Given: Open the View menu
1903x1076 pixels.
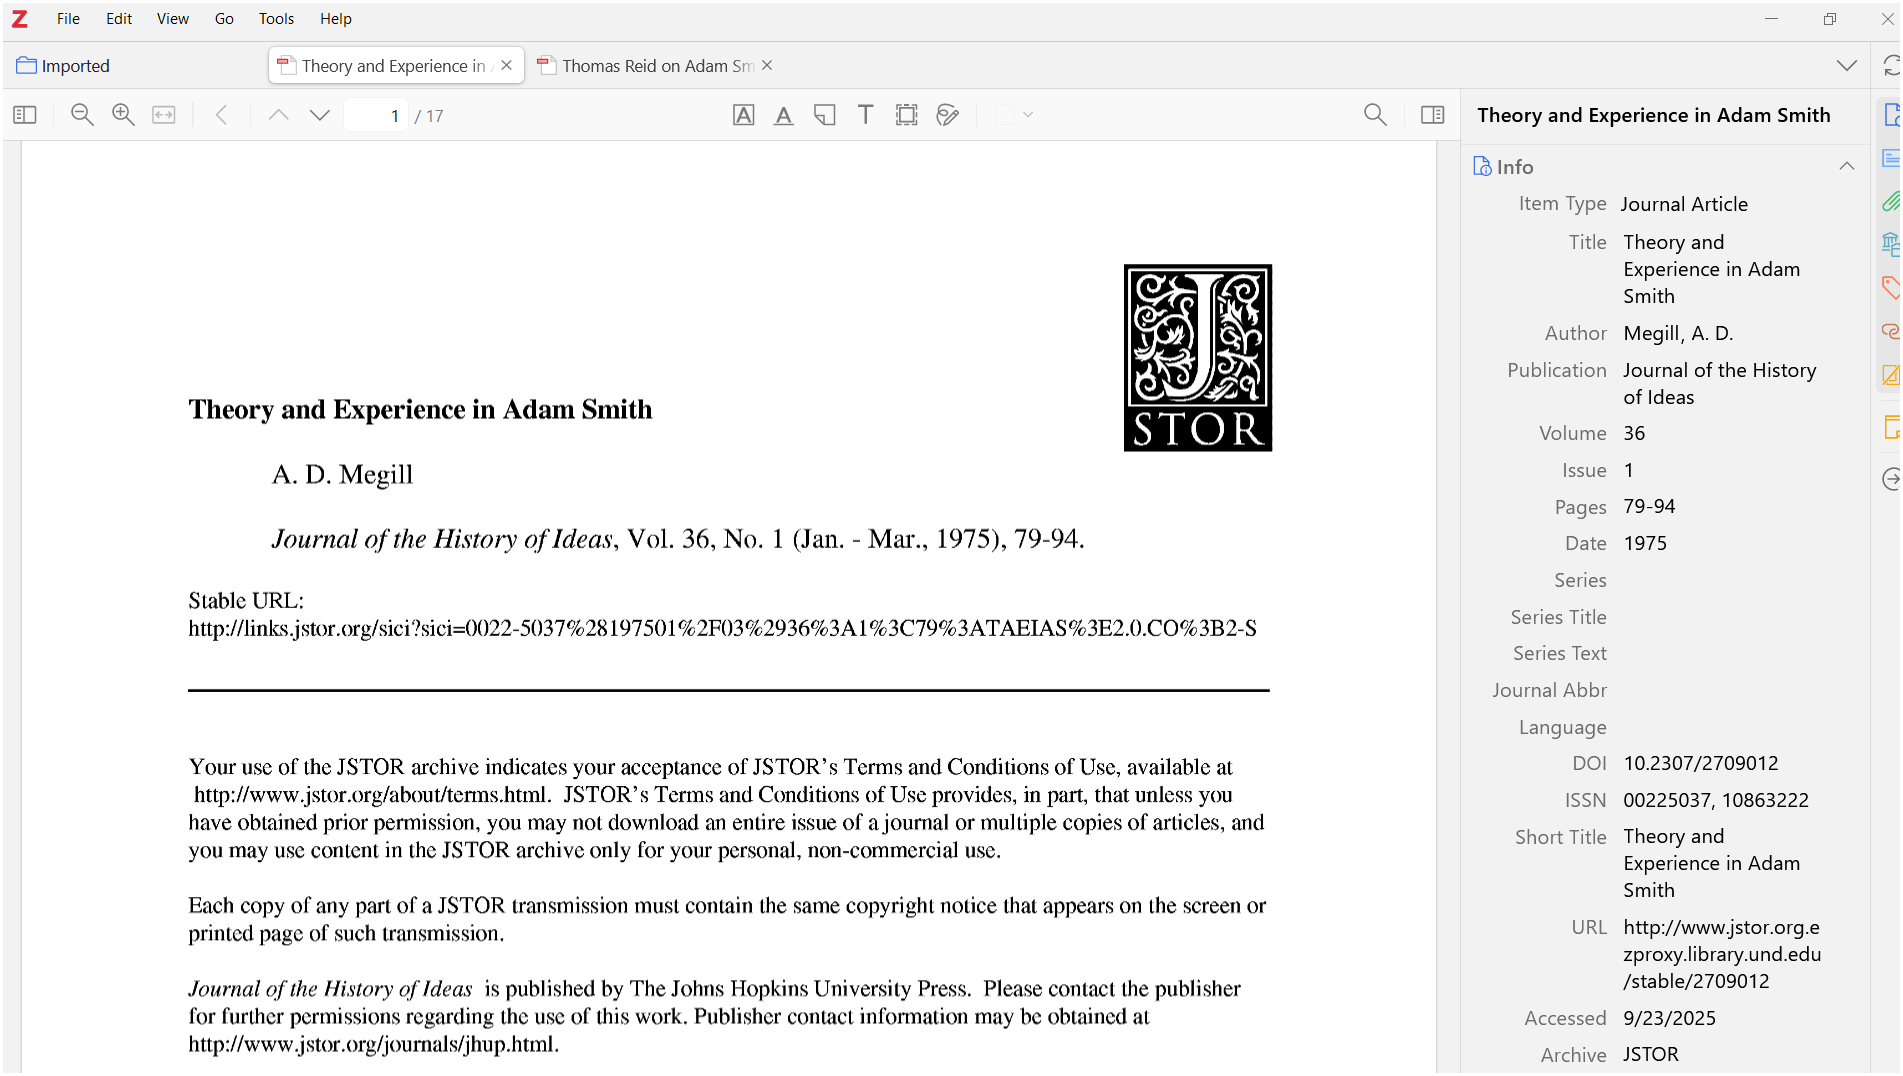Looking at the screenshot, I should click(173, 19).
